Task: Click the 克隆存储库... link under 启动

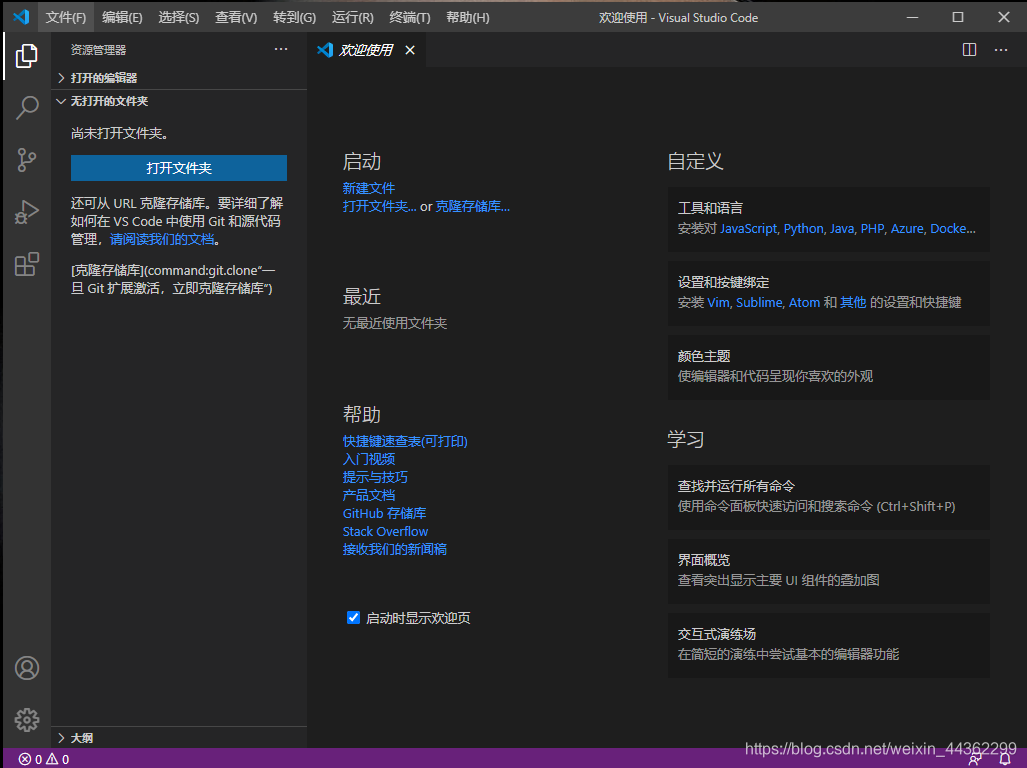Action: 472,206
